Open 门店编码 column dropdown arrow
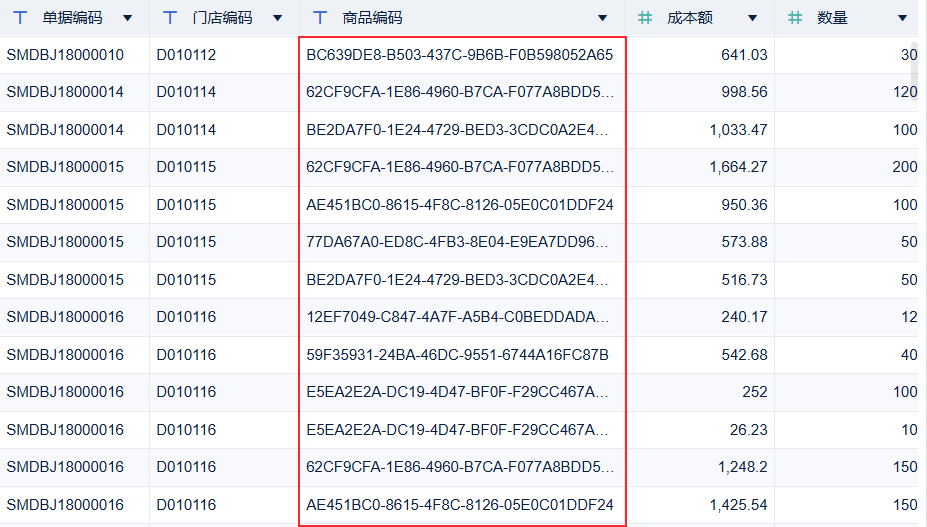The height and width of the screenshot is (527, 927). (277, 18)
